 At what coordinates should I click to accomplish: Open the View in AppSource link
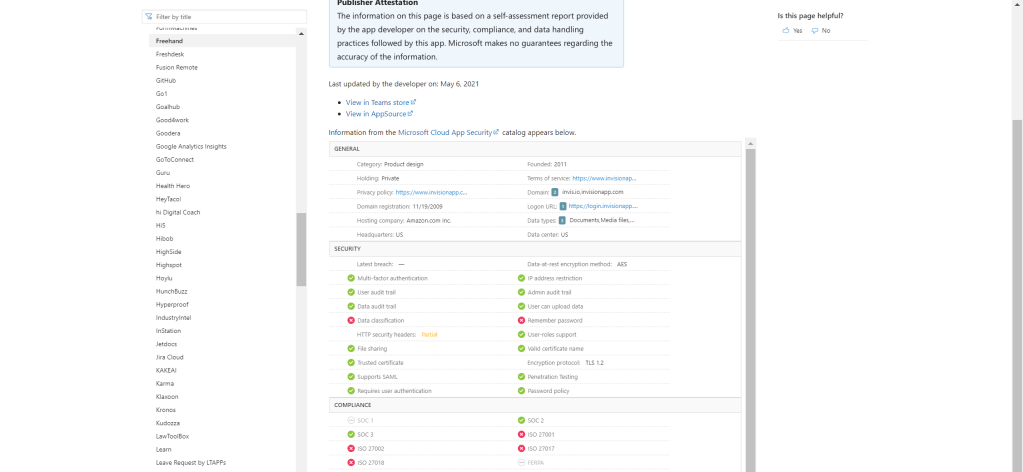tap(379, 114)
